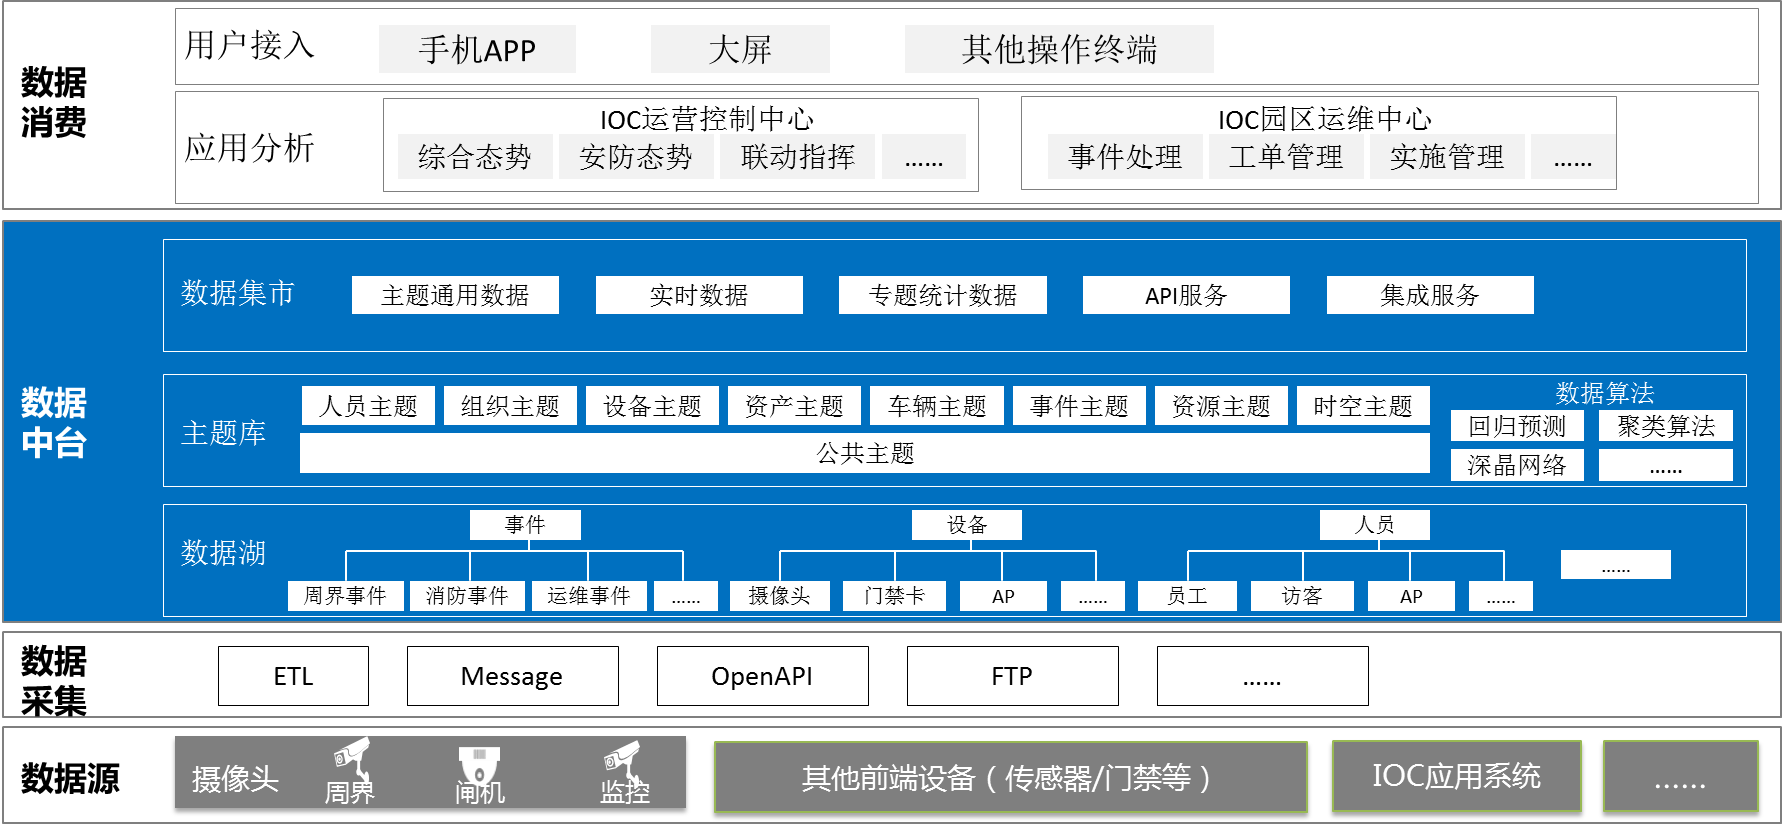Click the 工单管理 box

(1285, 157)
